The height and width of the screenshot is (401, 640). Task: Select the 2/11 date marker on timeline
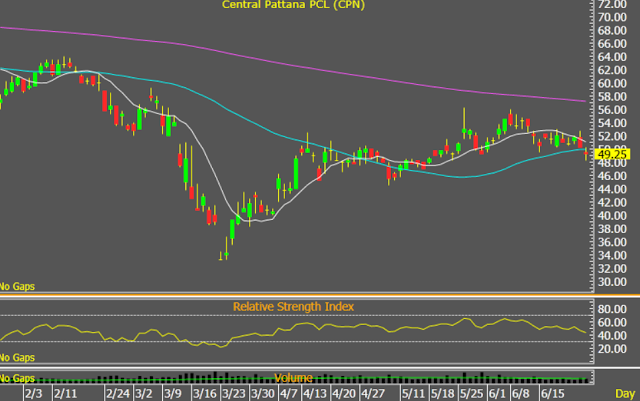tap(66, 394)
